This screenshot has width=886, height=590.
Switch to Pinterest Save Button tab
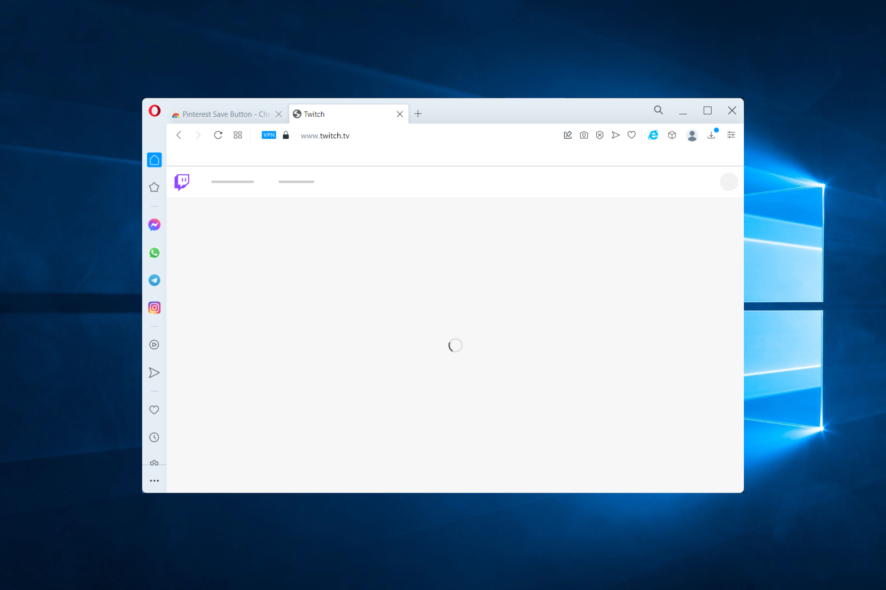coord(227,114)
